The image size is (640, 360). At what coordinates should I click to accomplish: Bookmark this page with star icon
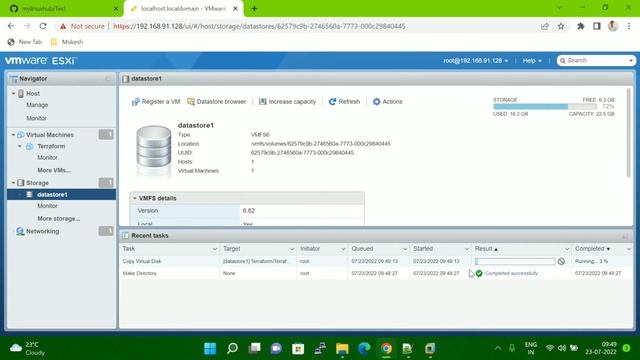point(561,26)
